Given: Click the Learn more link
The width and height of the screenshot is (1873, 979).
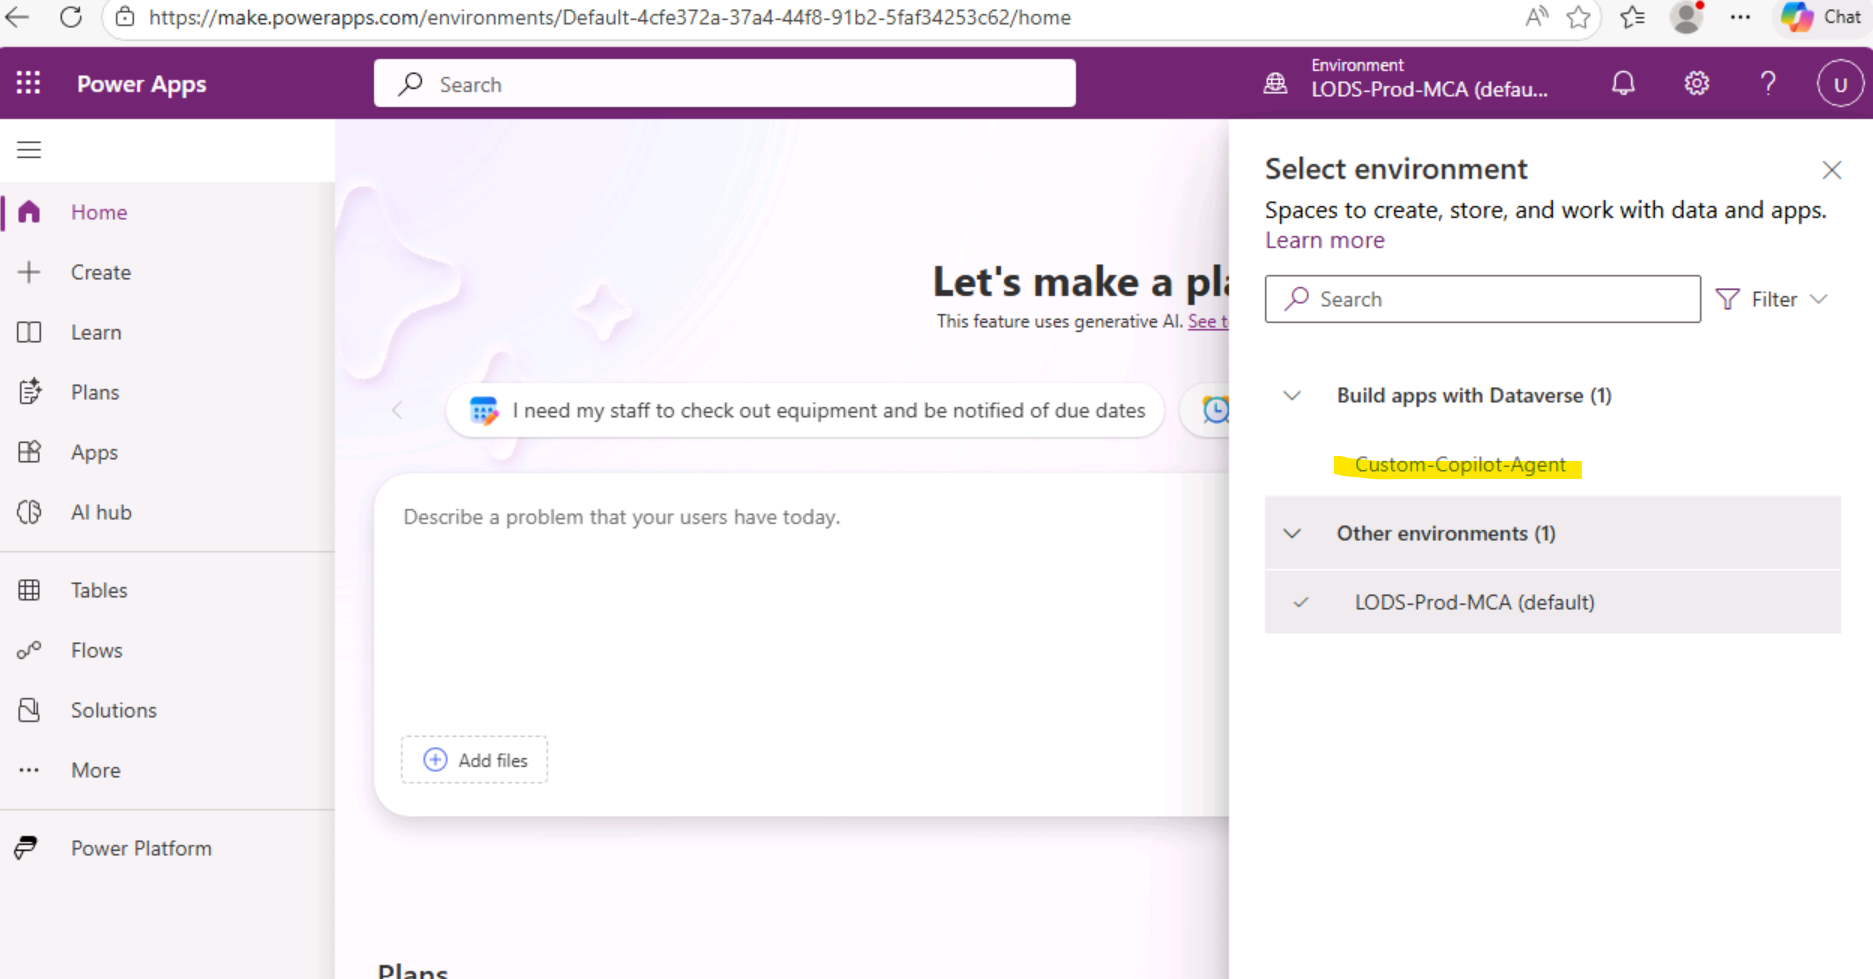Looking at the screenshot, I should [1324, 240].
